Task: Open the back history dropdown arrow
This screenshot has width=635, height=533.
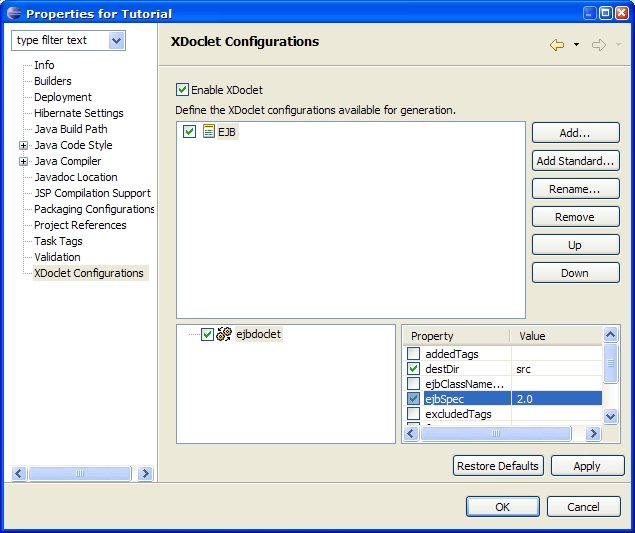Action: point(576,45)
